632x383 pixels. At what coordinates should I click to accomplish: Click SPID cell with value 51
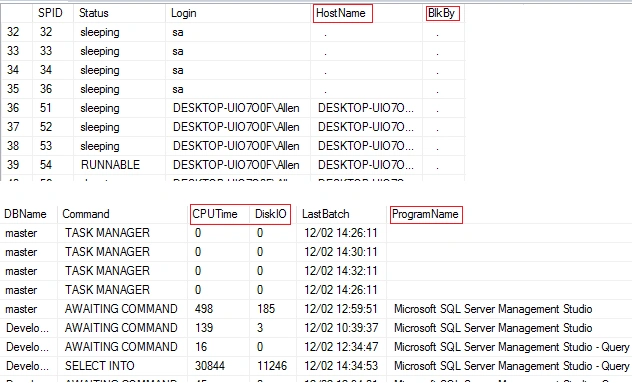coord(46,108)
